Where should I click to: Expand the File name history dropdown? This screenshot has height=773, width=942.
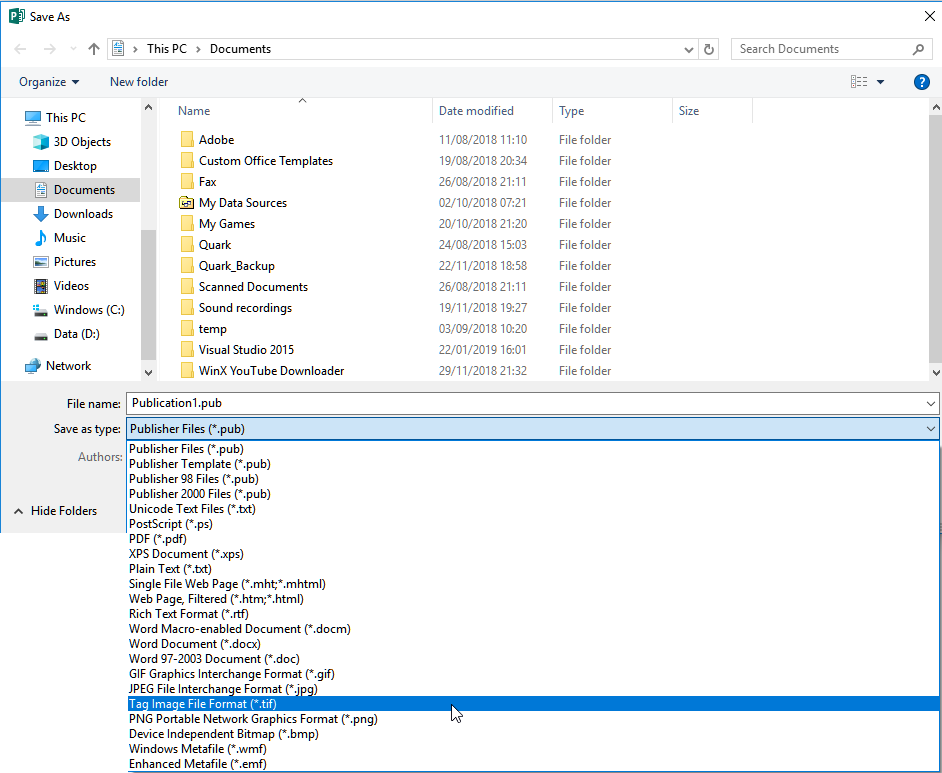click(x=931, y=404)
